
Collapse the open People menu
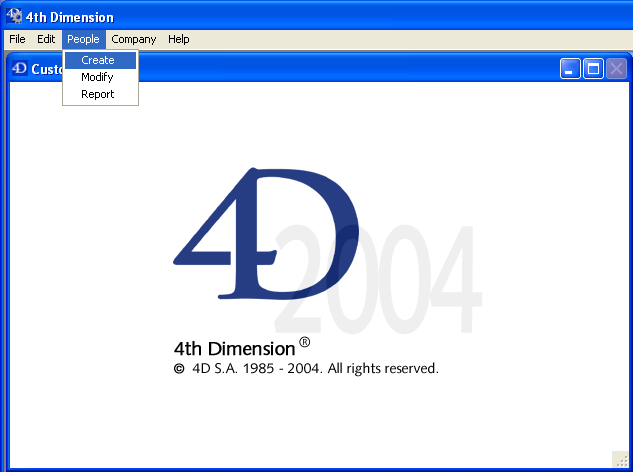83,39
